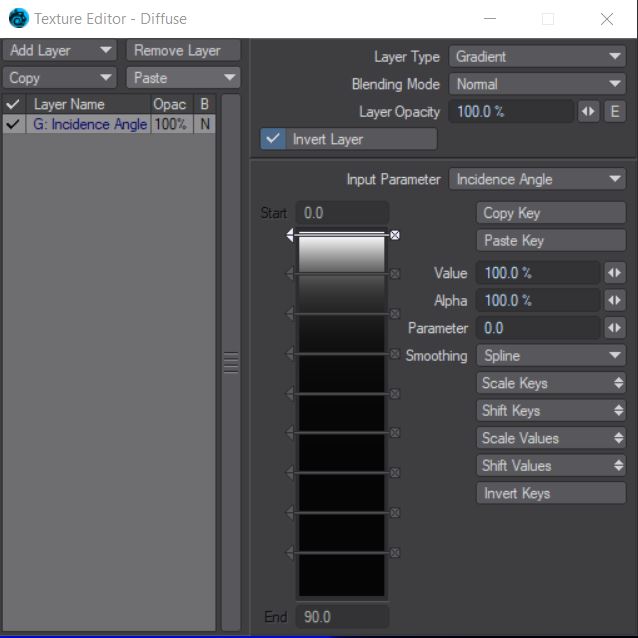Screen dimensions: 638x638
Task: Expand the Blending Mode dropdown
Action: 537,85
